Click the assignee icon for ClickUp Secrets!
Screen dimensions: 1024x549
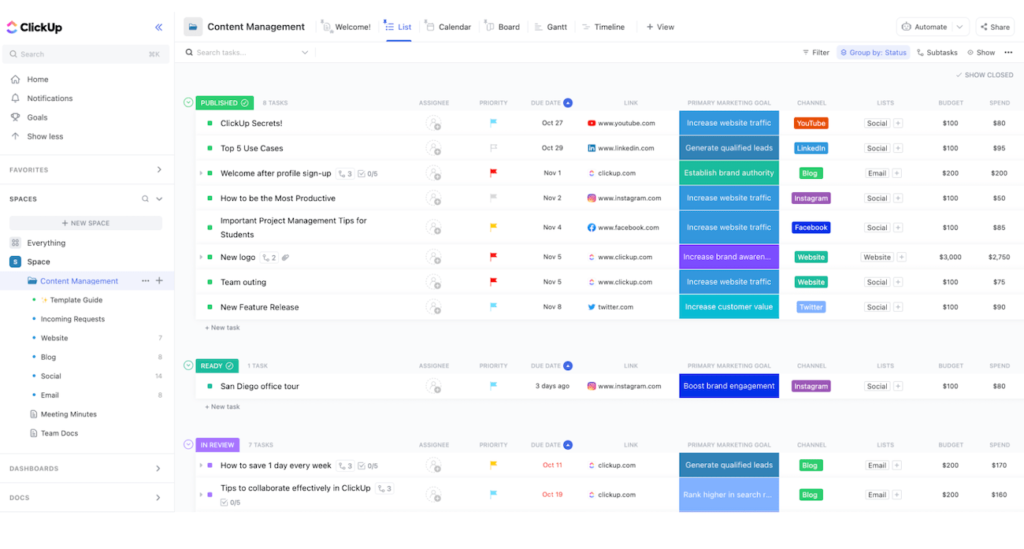(x=433, y=123)
